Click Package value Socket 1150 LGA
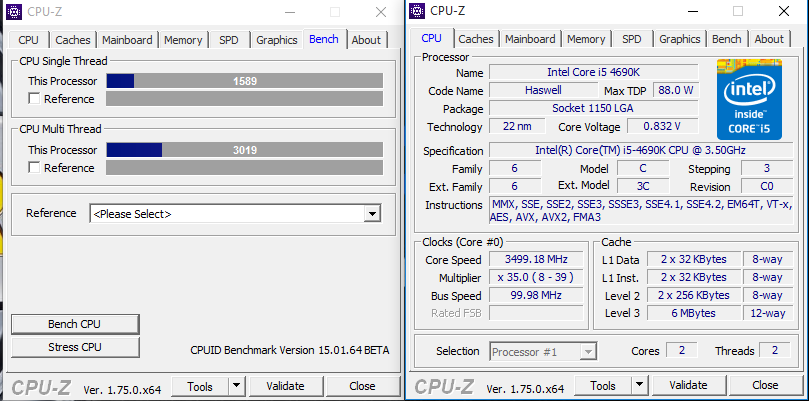This screenshot has height=401, width=809. click(x=593, y=108)
